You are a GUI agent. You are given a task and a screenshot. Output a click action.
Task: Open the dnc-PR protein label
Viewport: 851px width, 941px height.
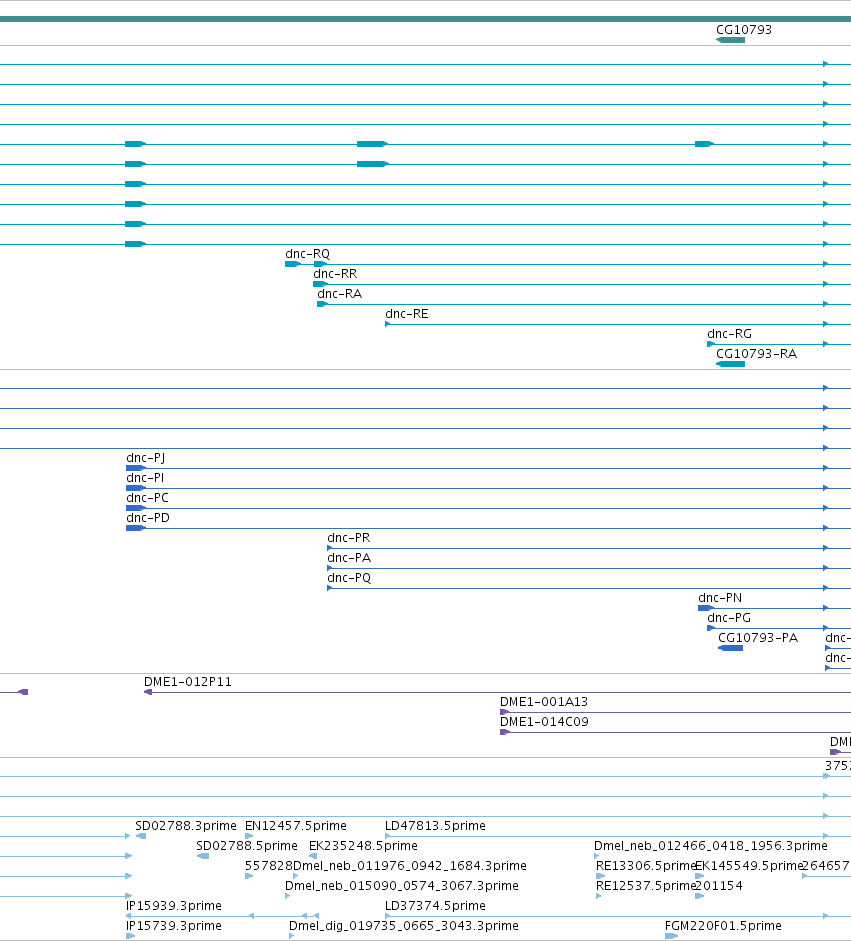click(348, 538)
